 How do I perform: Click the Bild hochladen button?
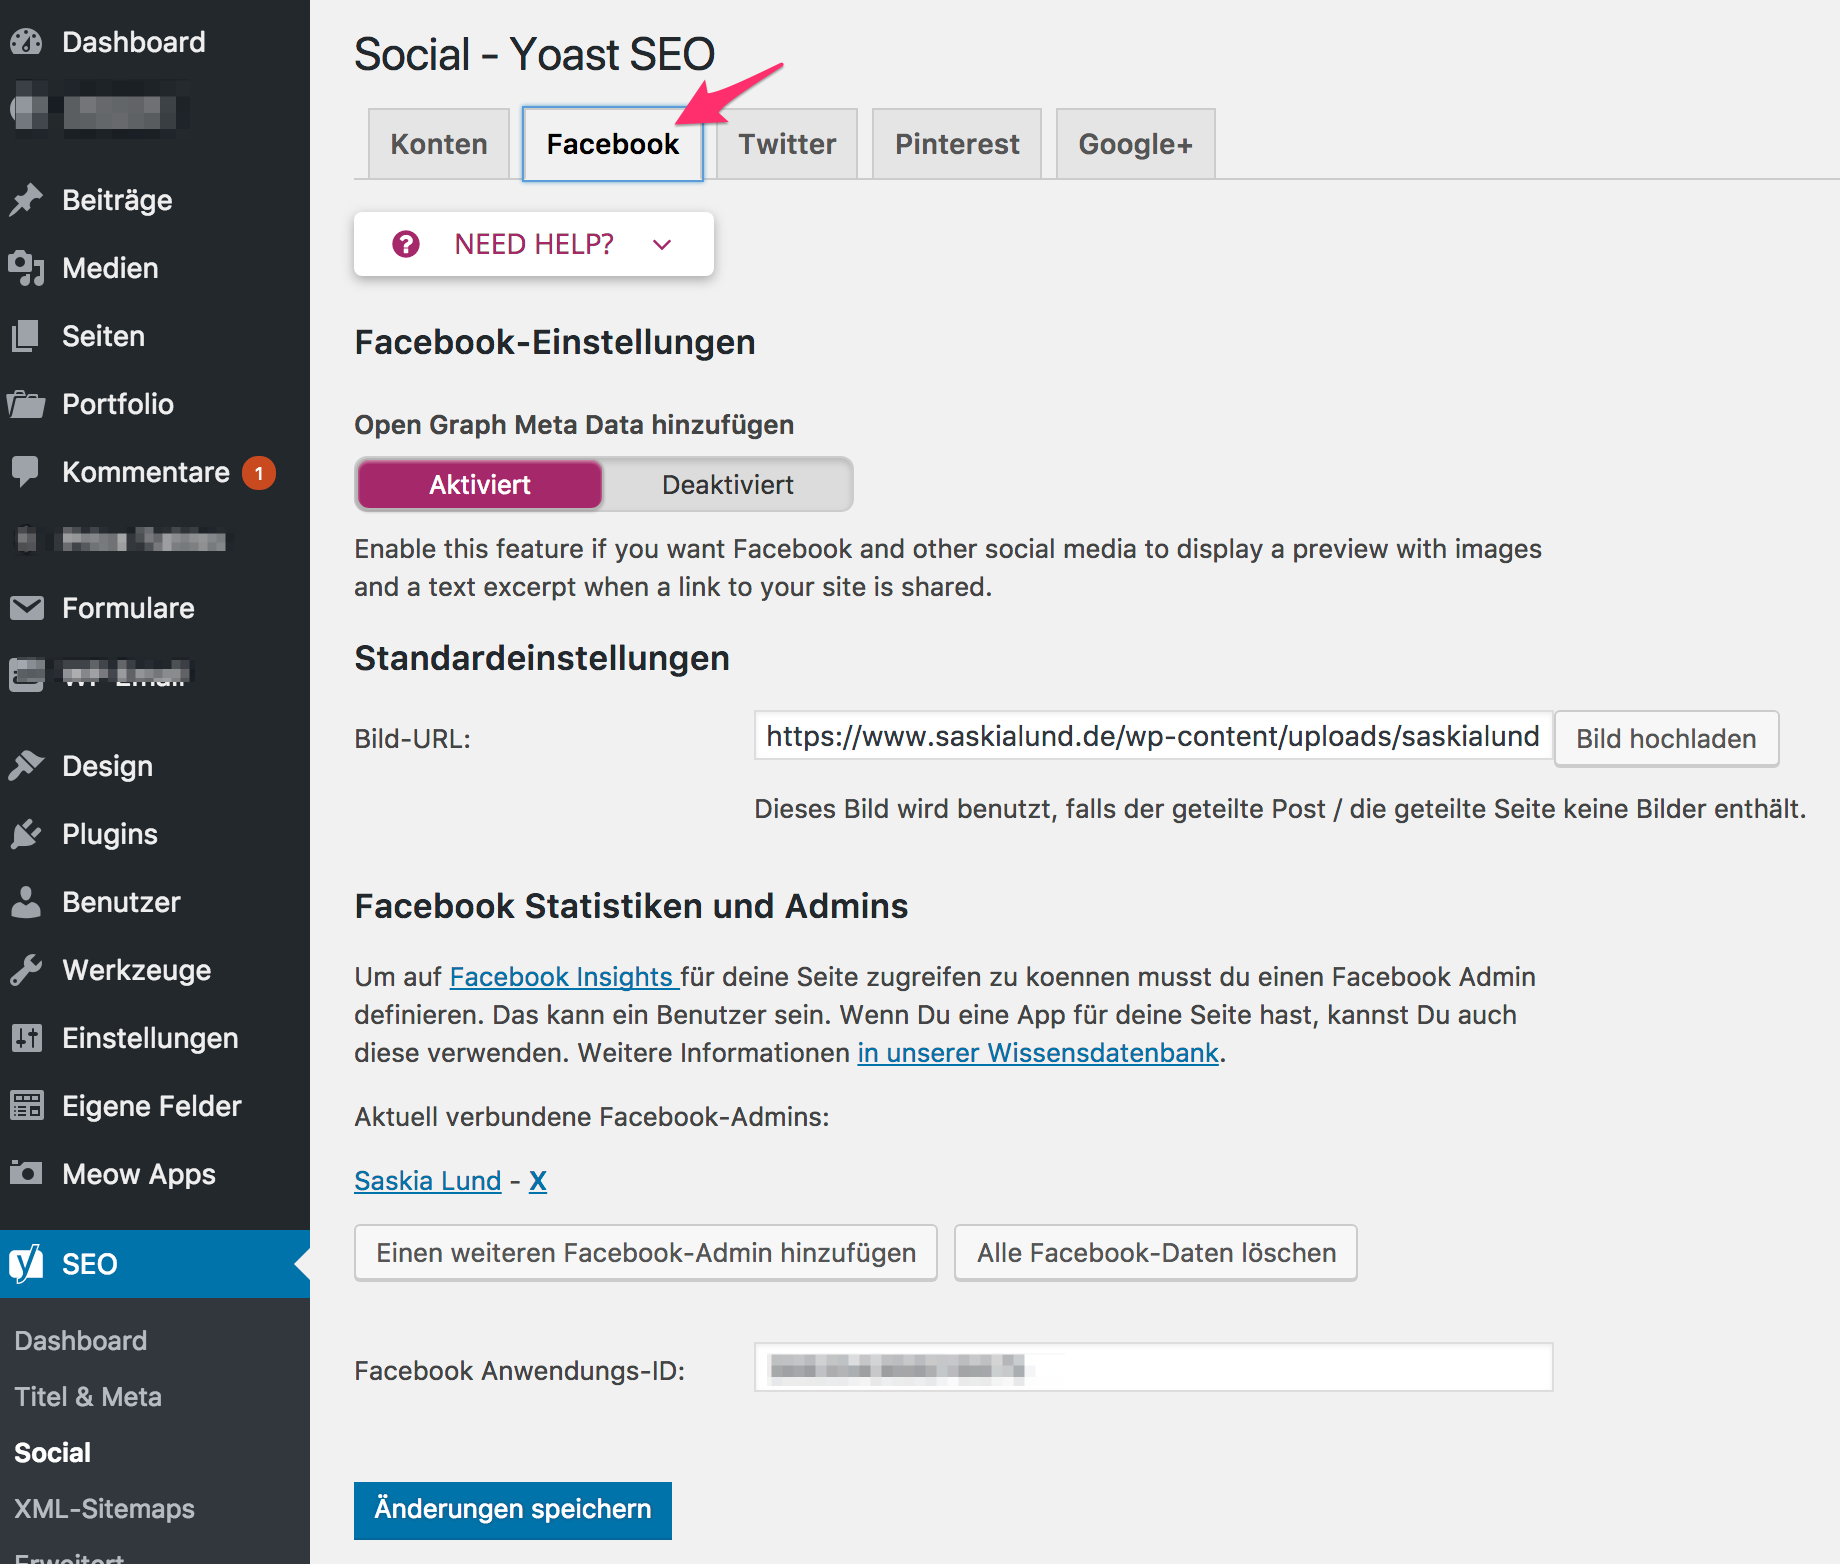(x=1666, y=739)
